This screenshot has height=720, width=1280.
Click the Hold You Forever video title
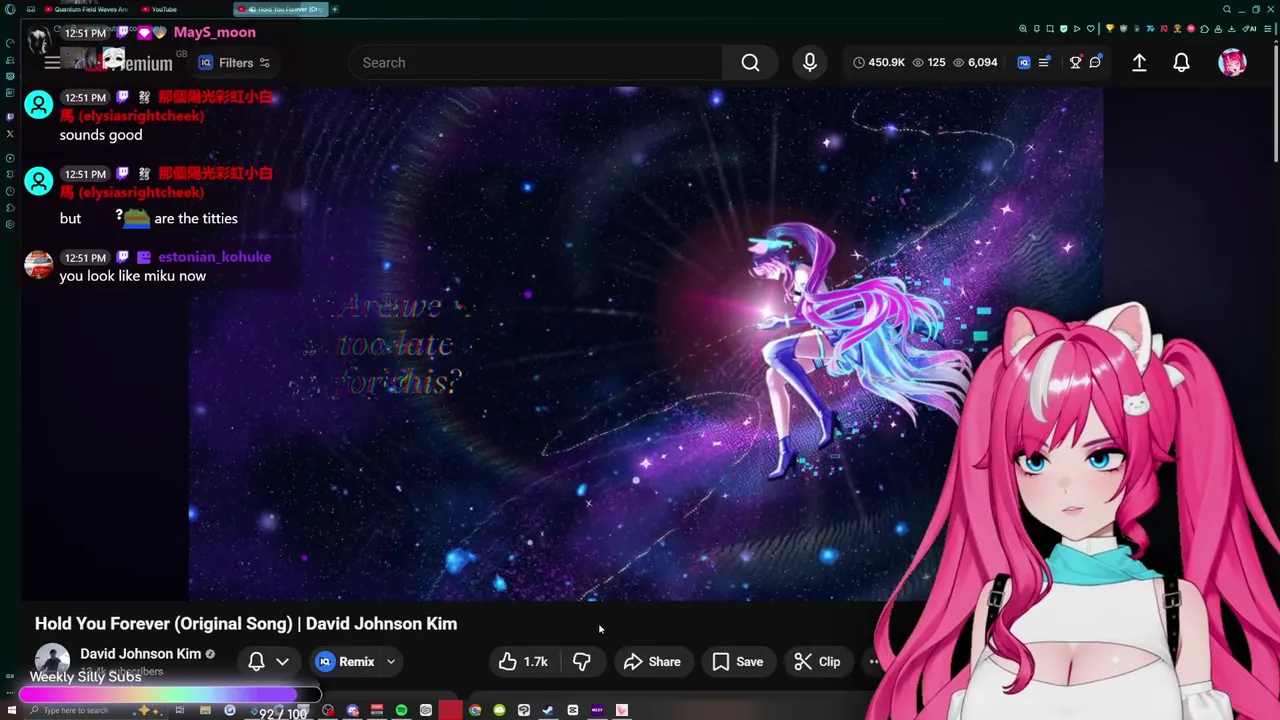point(246,623)
